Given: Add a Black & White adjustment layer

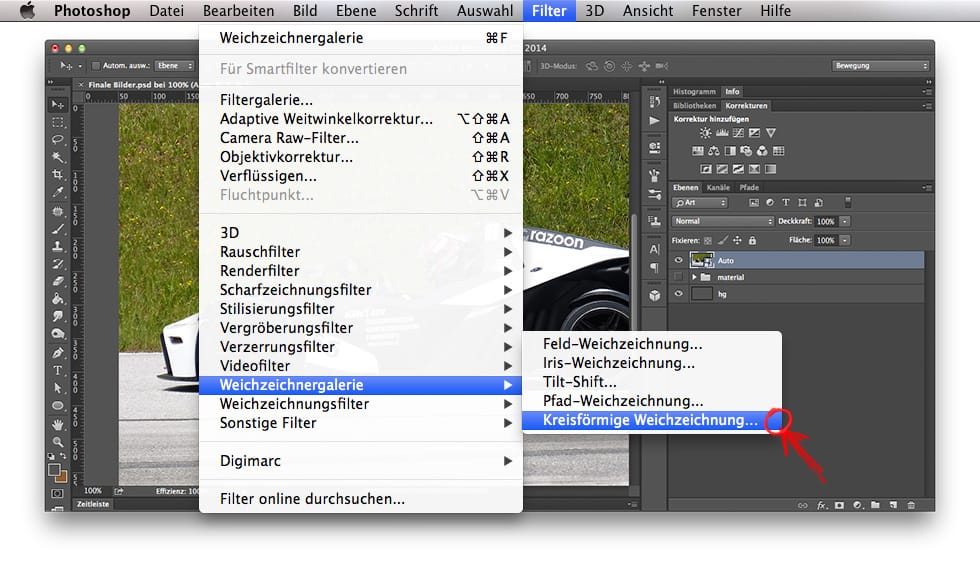Looking at the screenshot, I should (x=730, y=151).
